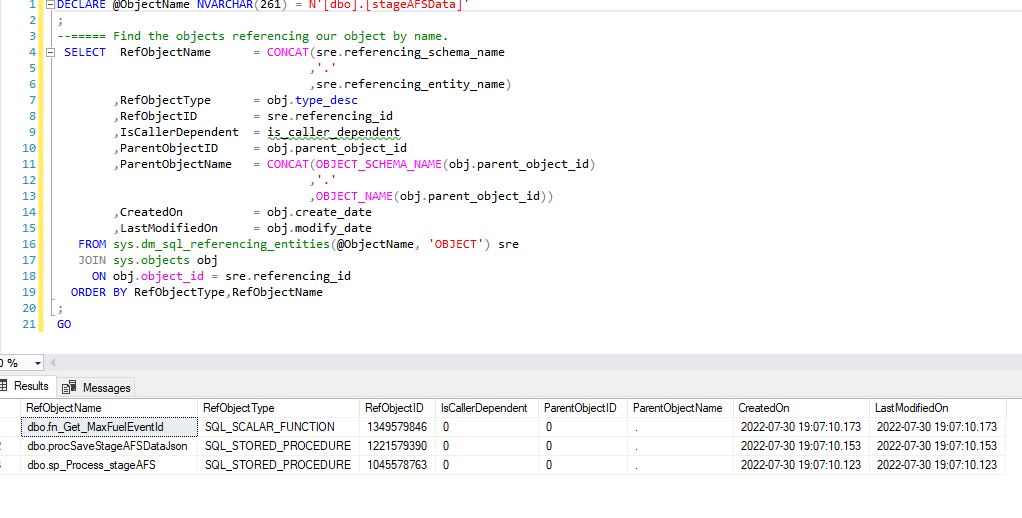
Task: Click the scroll-left arrow of horizontal scrollbar
Action: [x=53, y=362]
